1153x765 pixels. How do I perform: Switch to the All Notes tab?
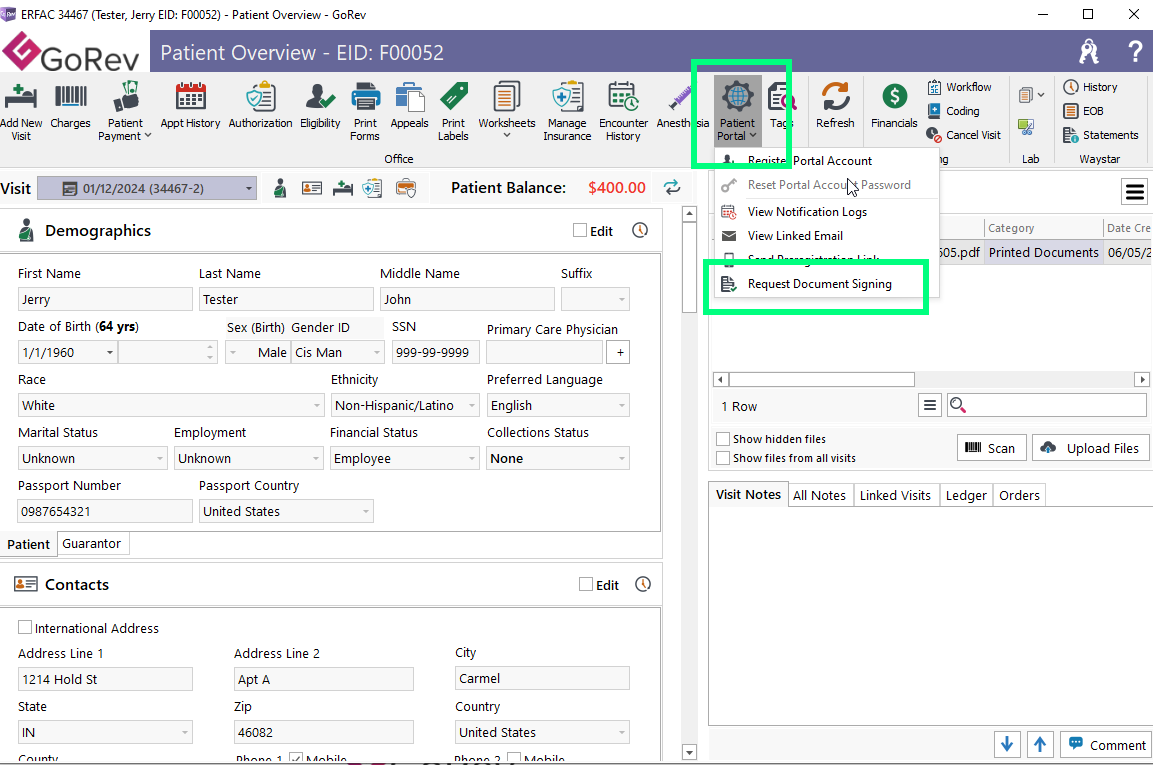819,495
